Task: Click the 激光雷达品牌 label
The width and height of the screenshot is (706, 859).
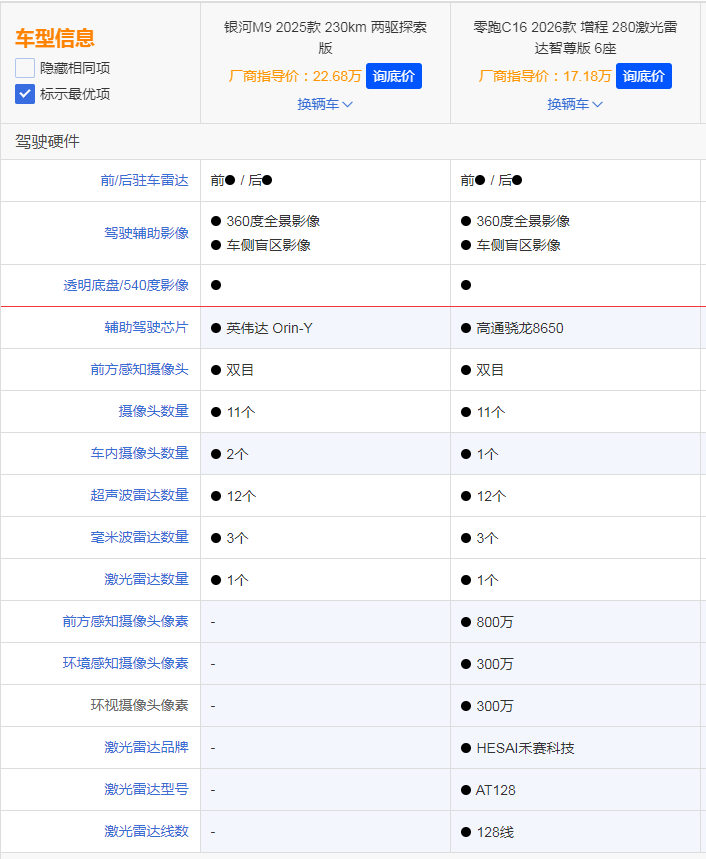Action: [x=146, y=747]
